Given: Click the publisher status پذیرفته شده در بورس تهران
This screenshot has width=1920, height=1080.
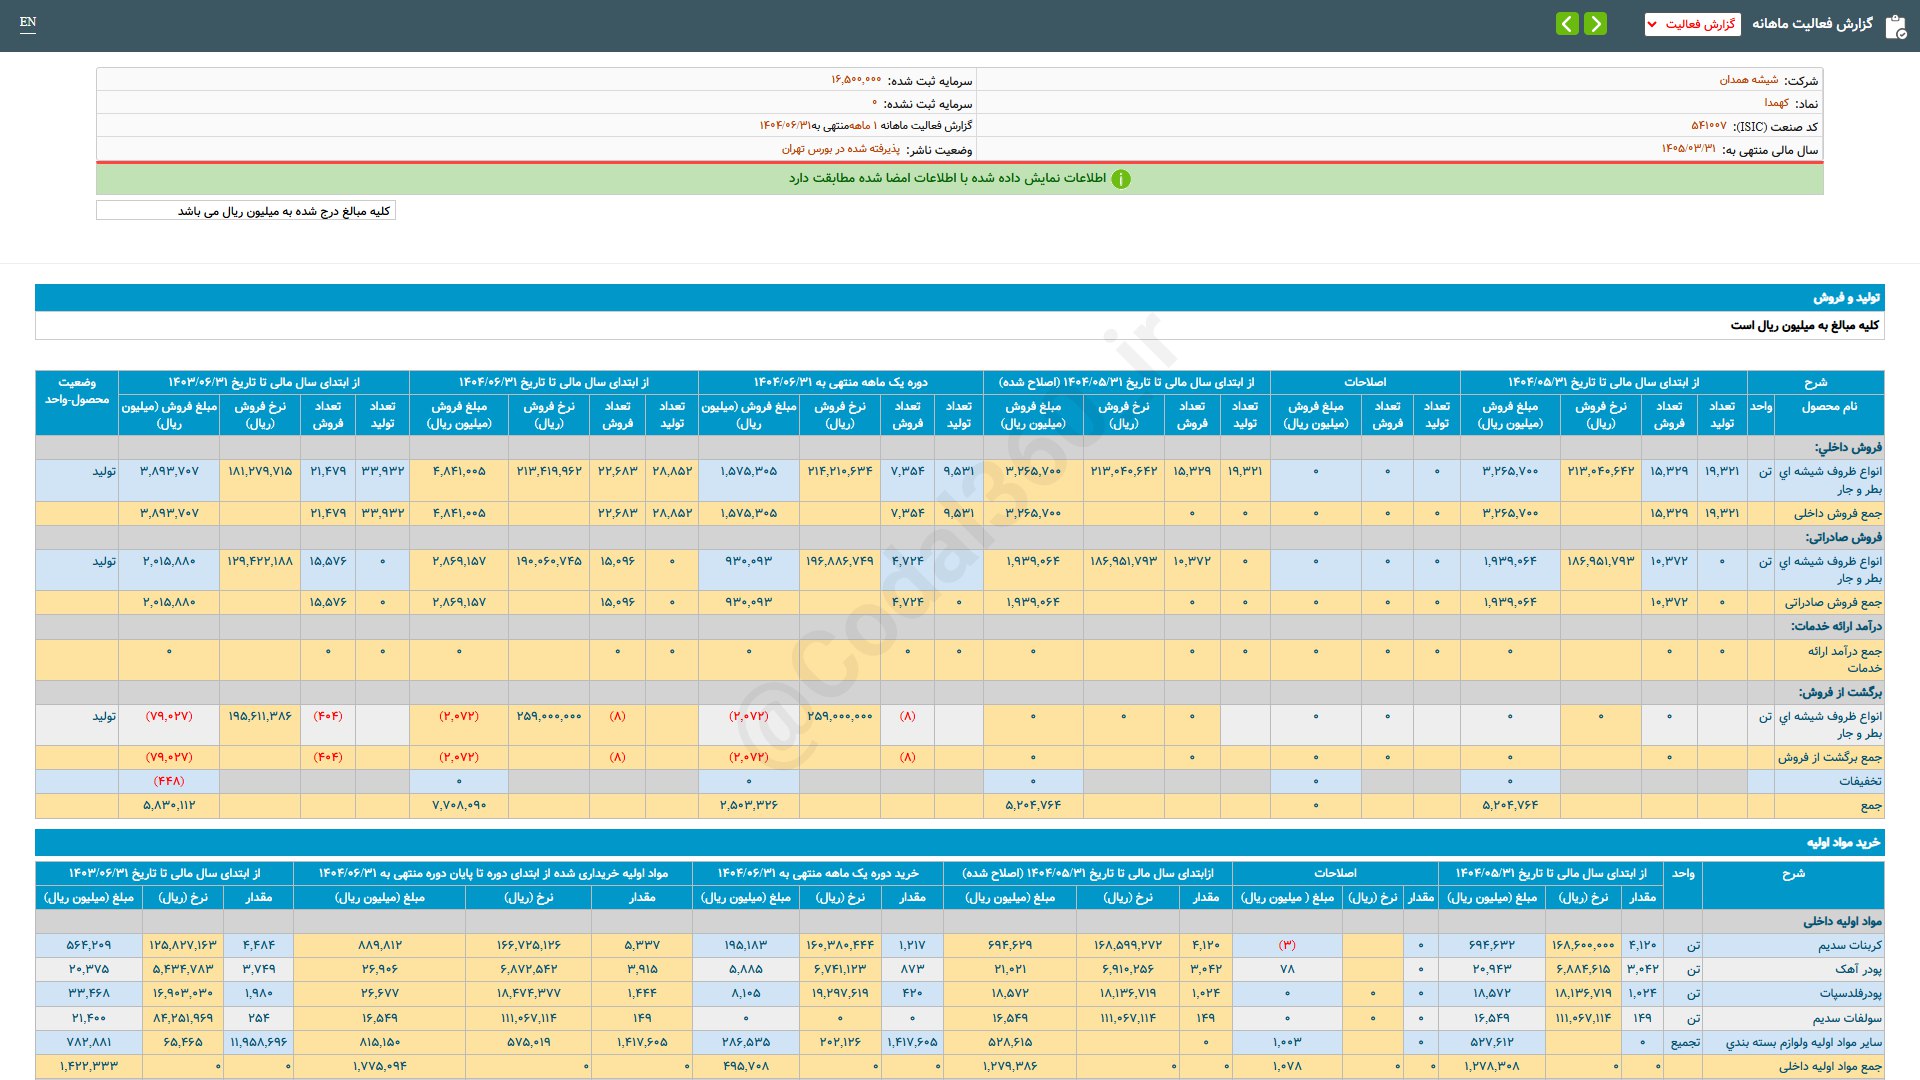Looking at the screenshot, I should [840, 149].
